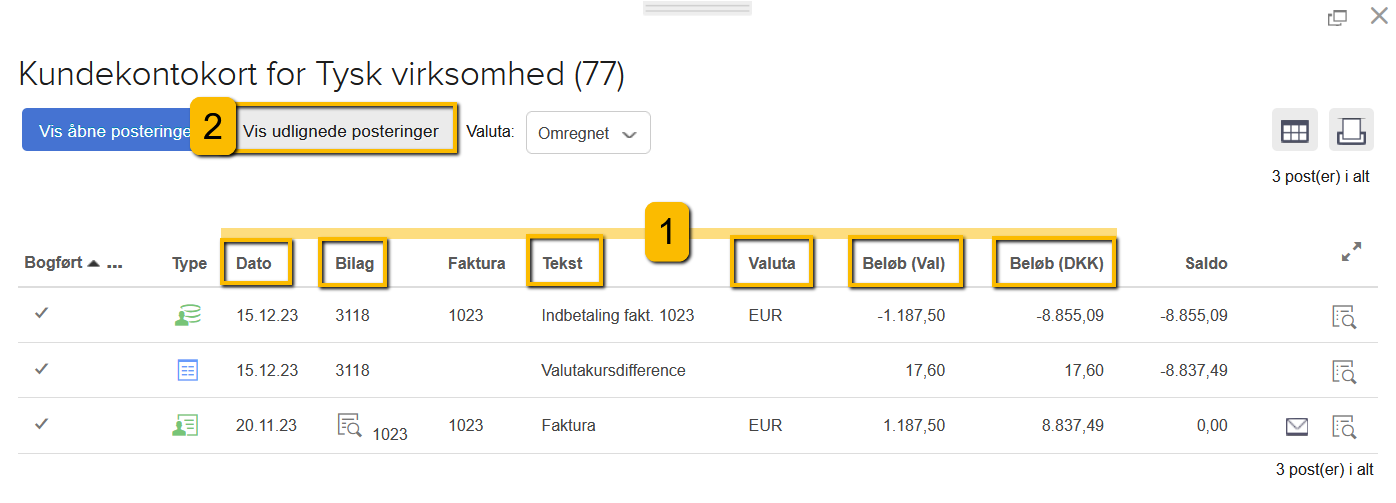View voucher icon beside bilag 1023
Viewport: 1396px width, 503px height.
click(x=349, y=424)
